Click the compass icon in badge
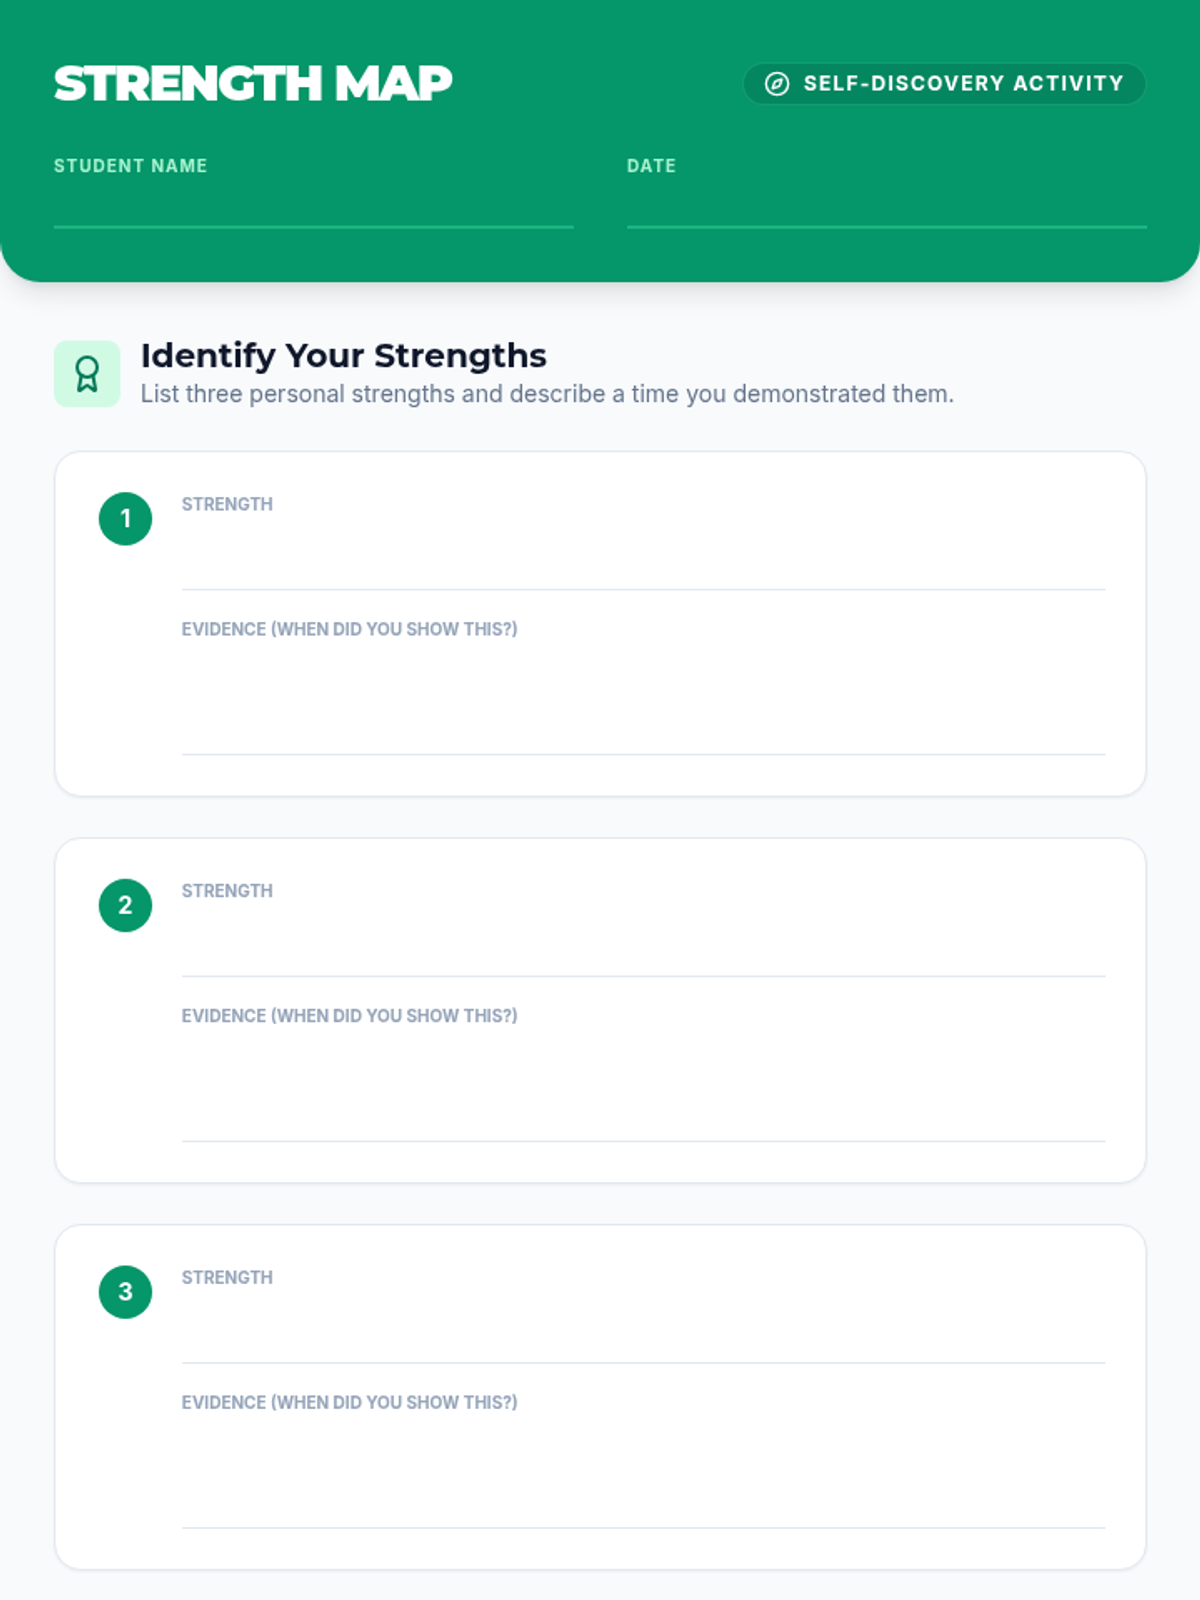Screen dimensions: 1200x1600 coord(777,84)
